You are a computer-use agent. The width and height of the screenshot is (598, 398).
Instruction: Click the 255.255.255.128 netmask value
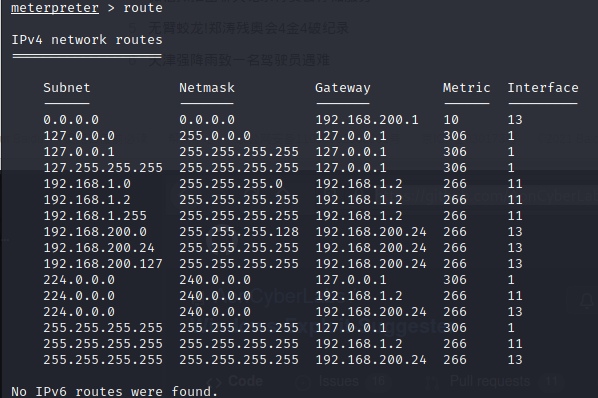coord(239,232)
